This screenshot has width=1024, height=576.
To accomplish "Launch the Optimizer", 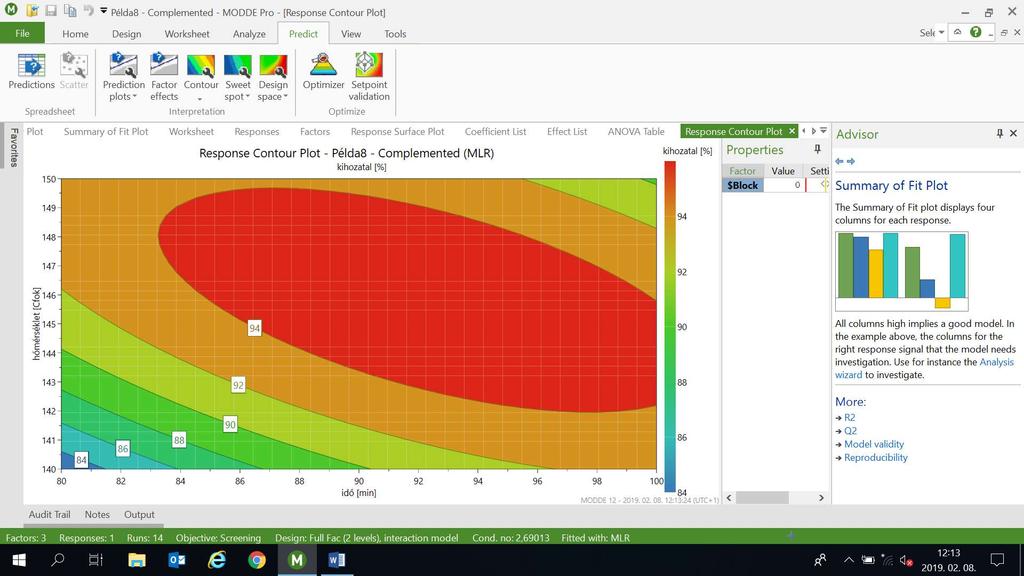I will pos(323,71).
